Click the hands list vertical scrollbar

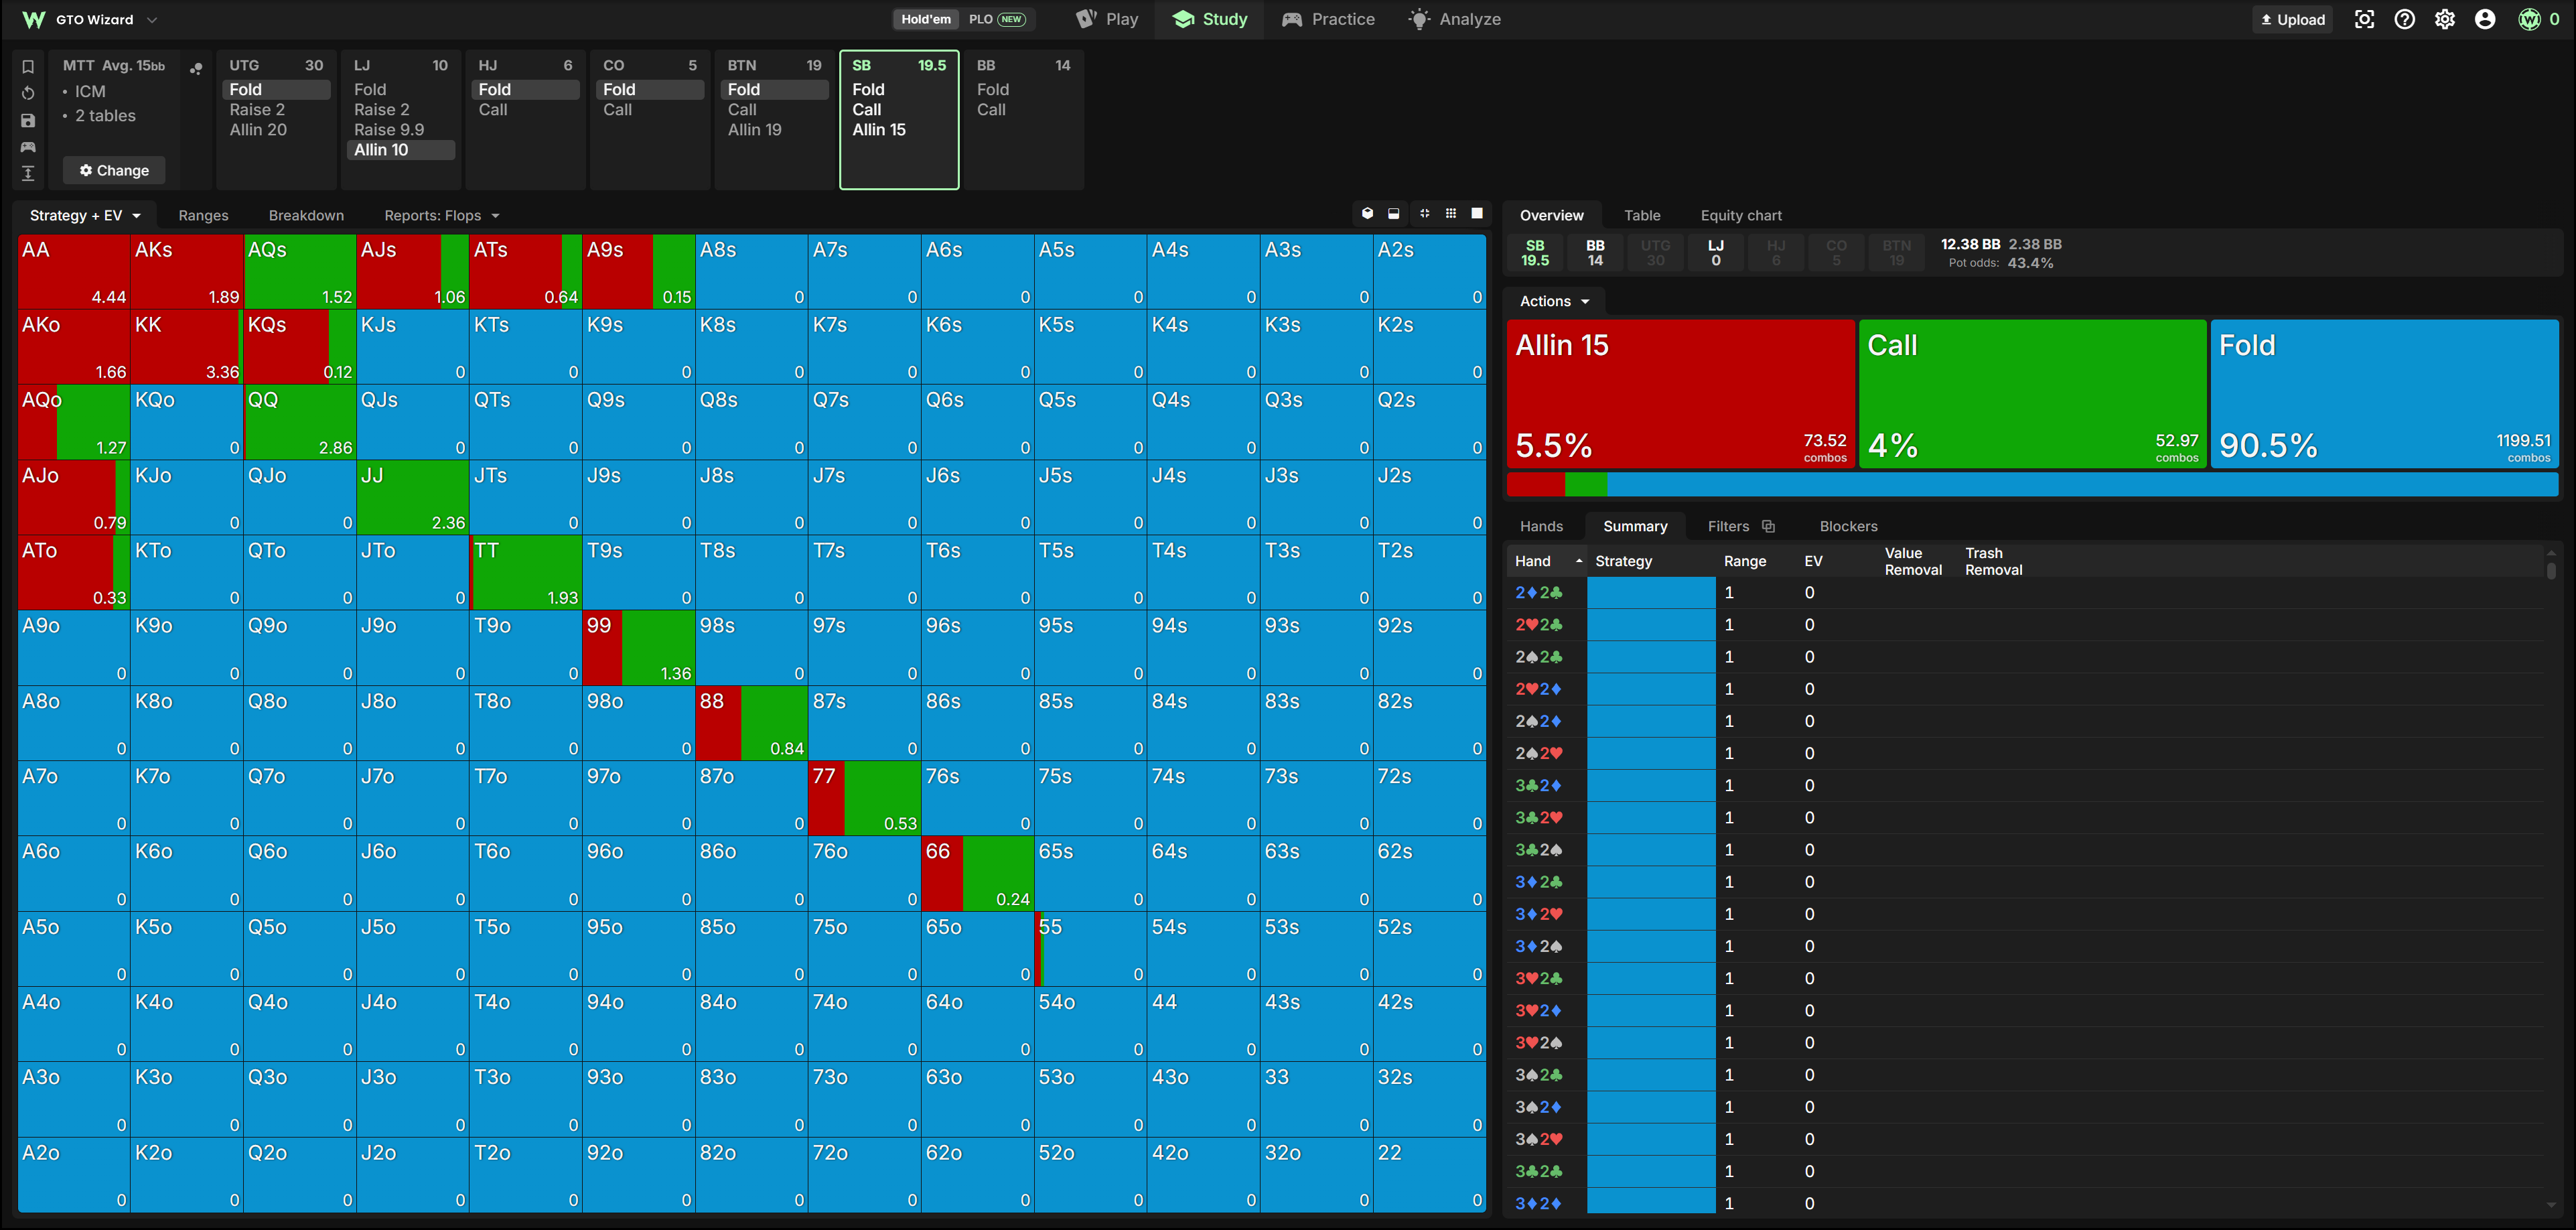click(2551, 570)
